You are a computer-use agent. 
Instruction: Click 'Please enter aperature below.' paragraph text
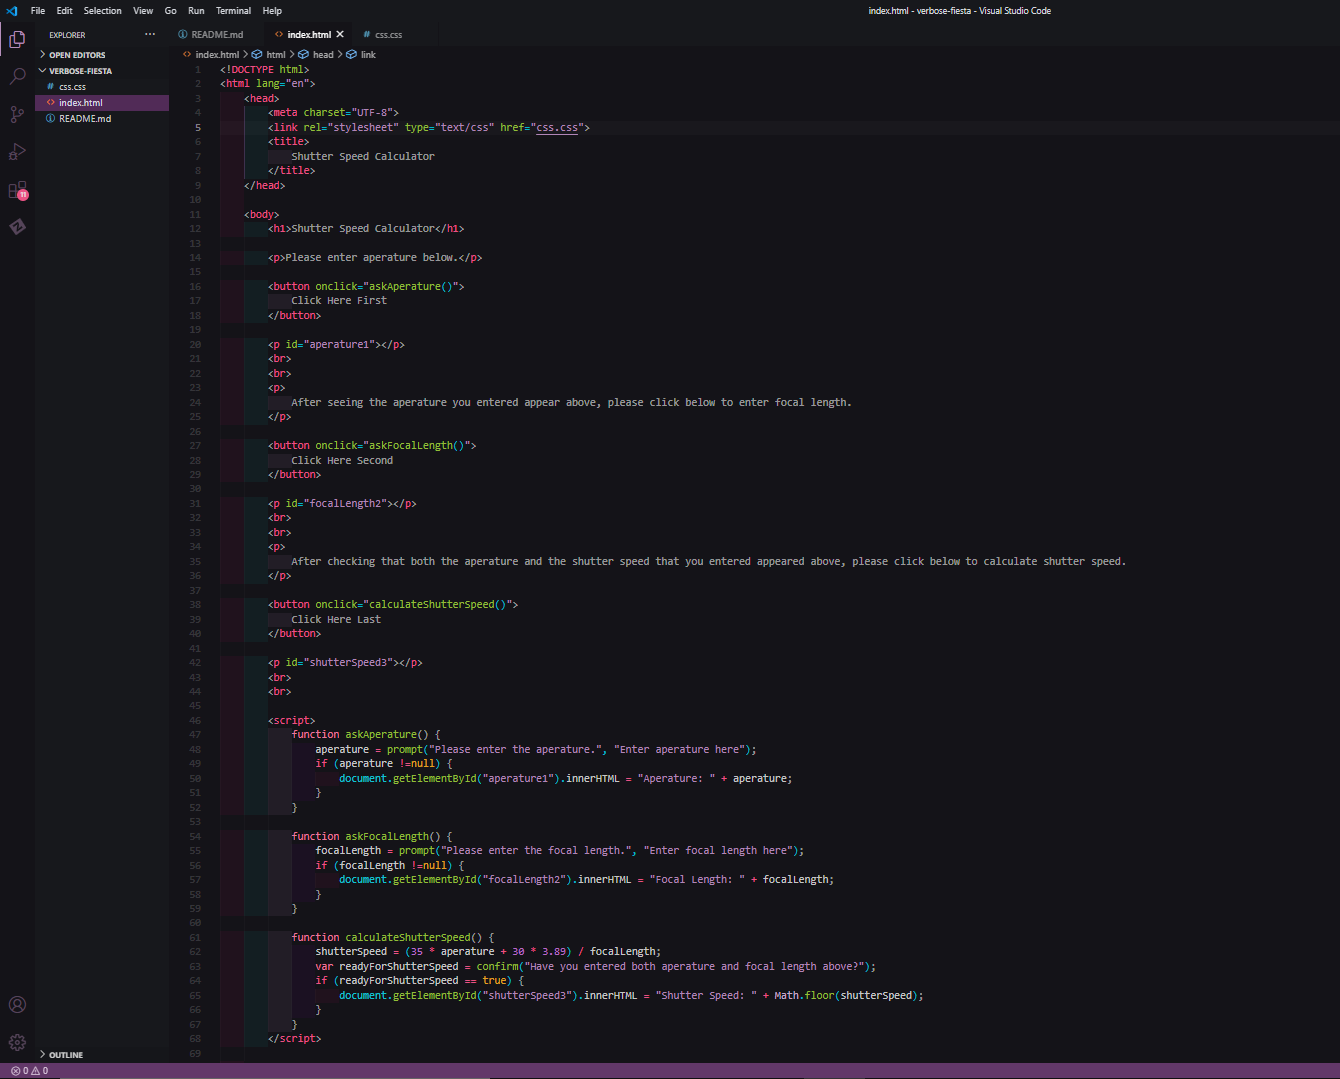pos(371,258)
